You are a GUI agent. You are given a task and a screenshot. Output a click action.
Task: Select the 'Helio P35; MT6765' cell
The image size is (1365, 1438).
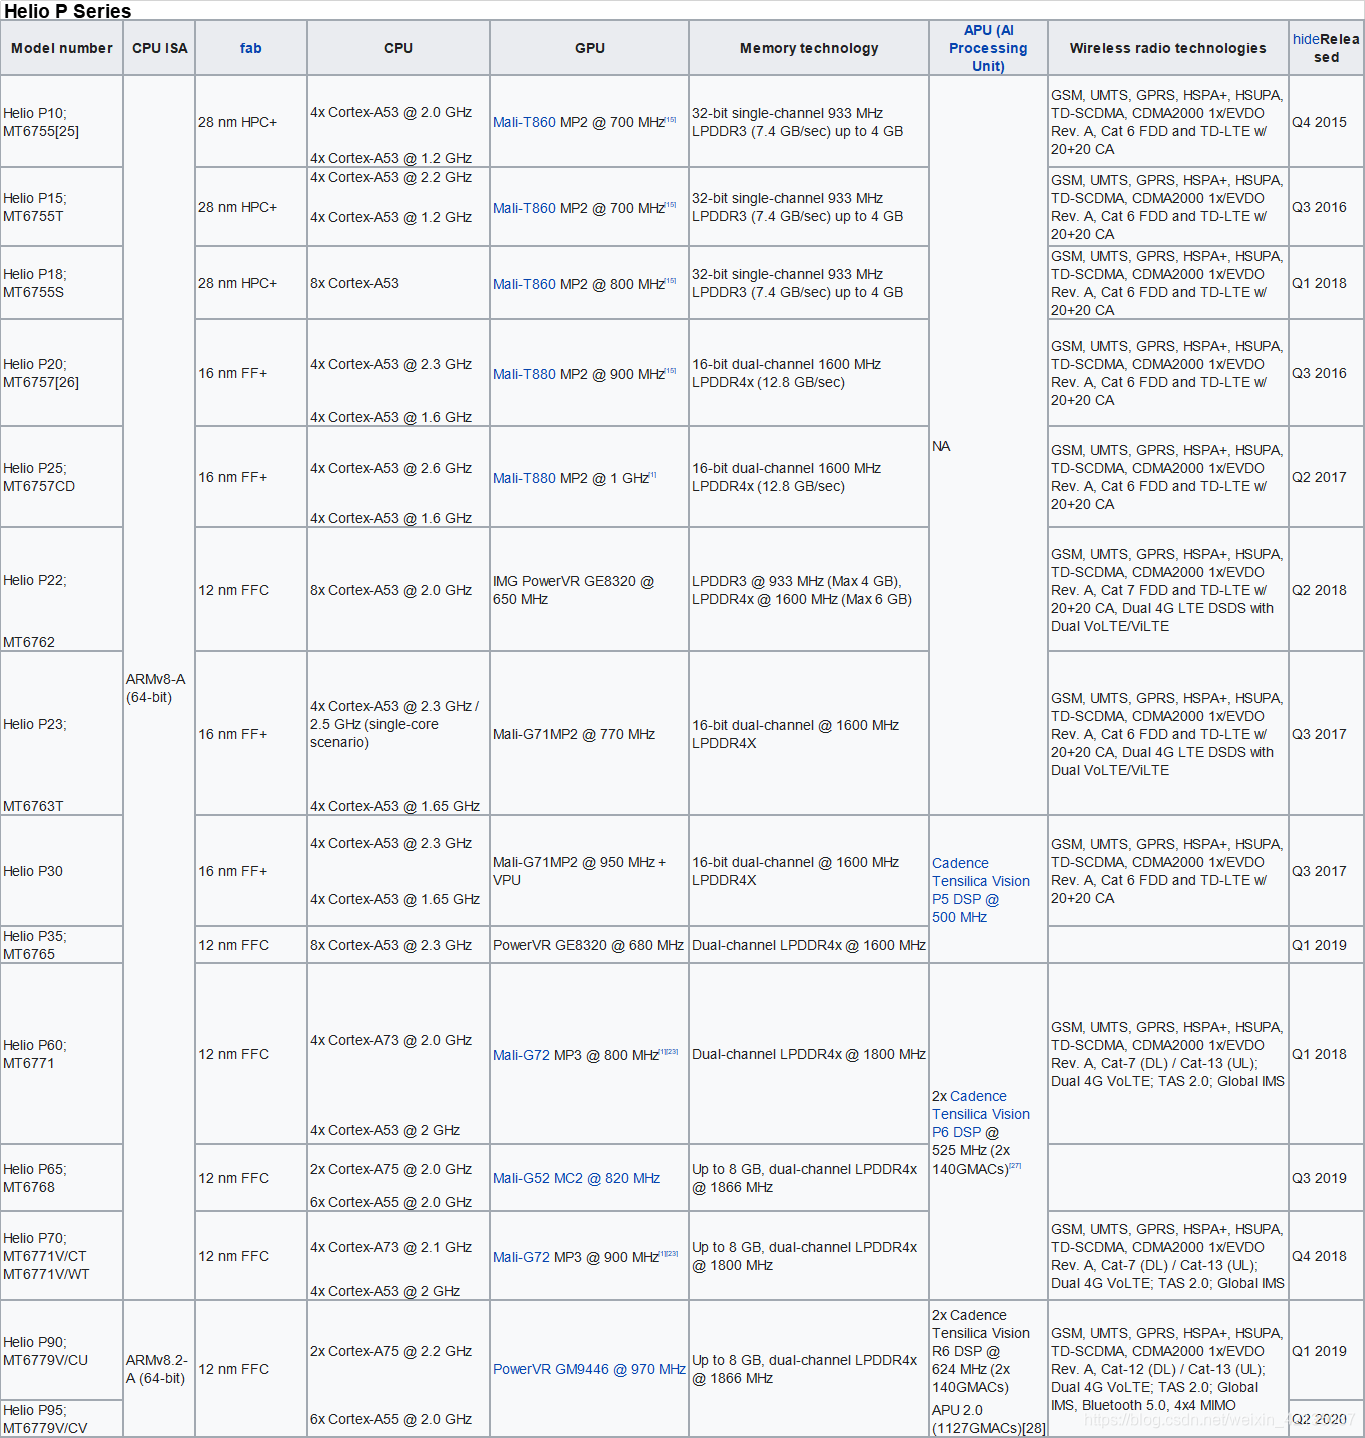point(62,945)
